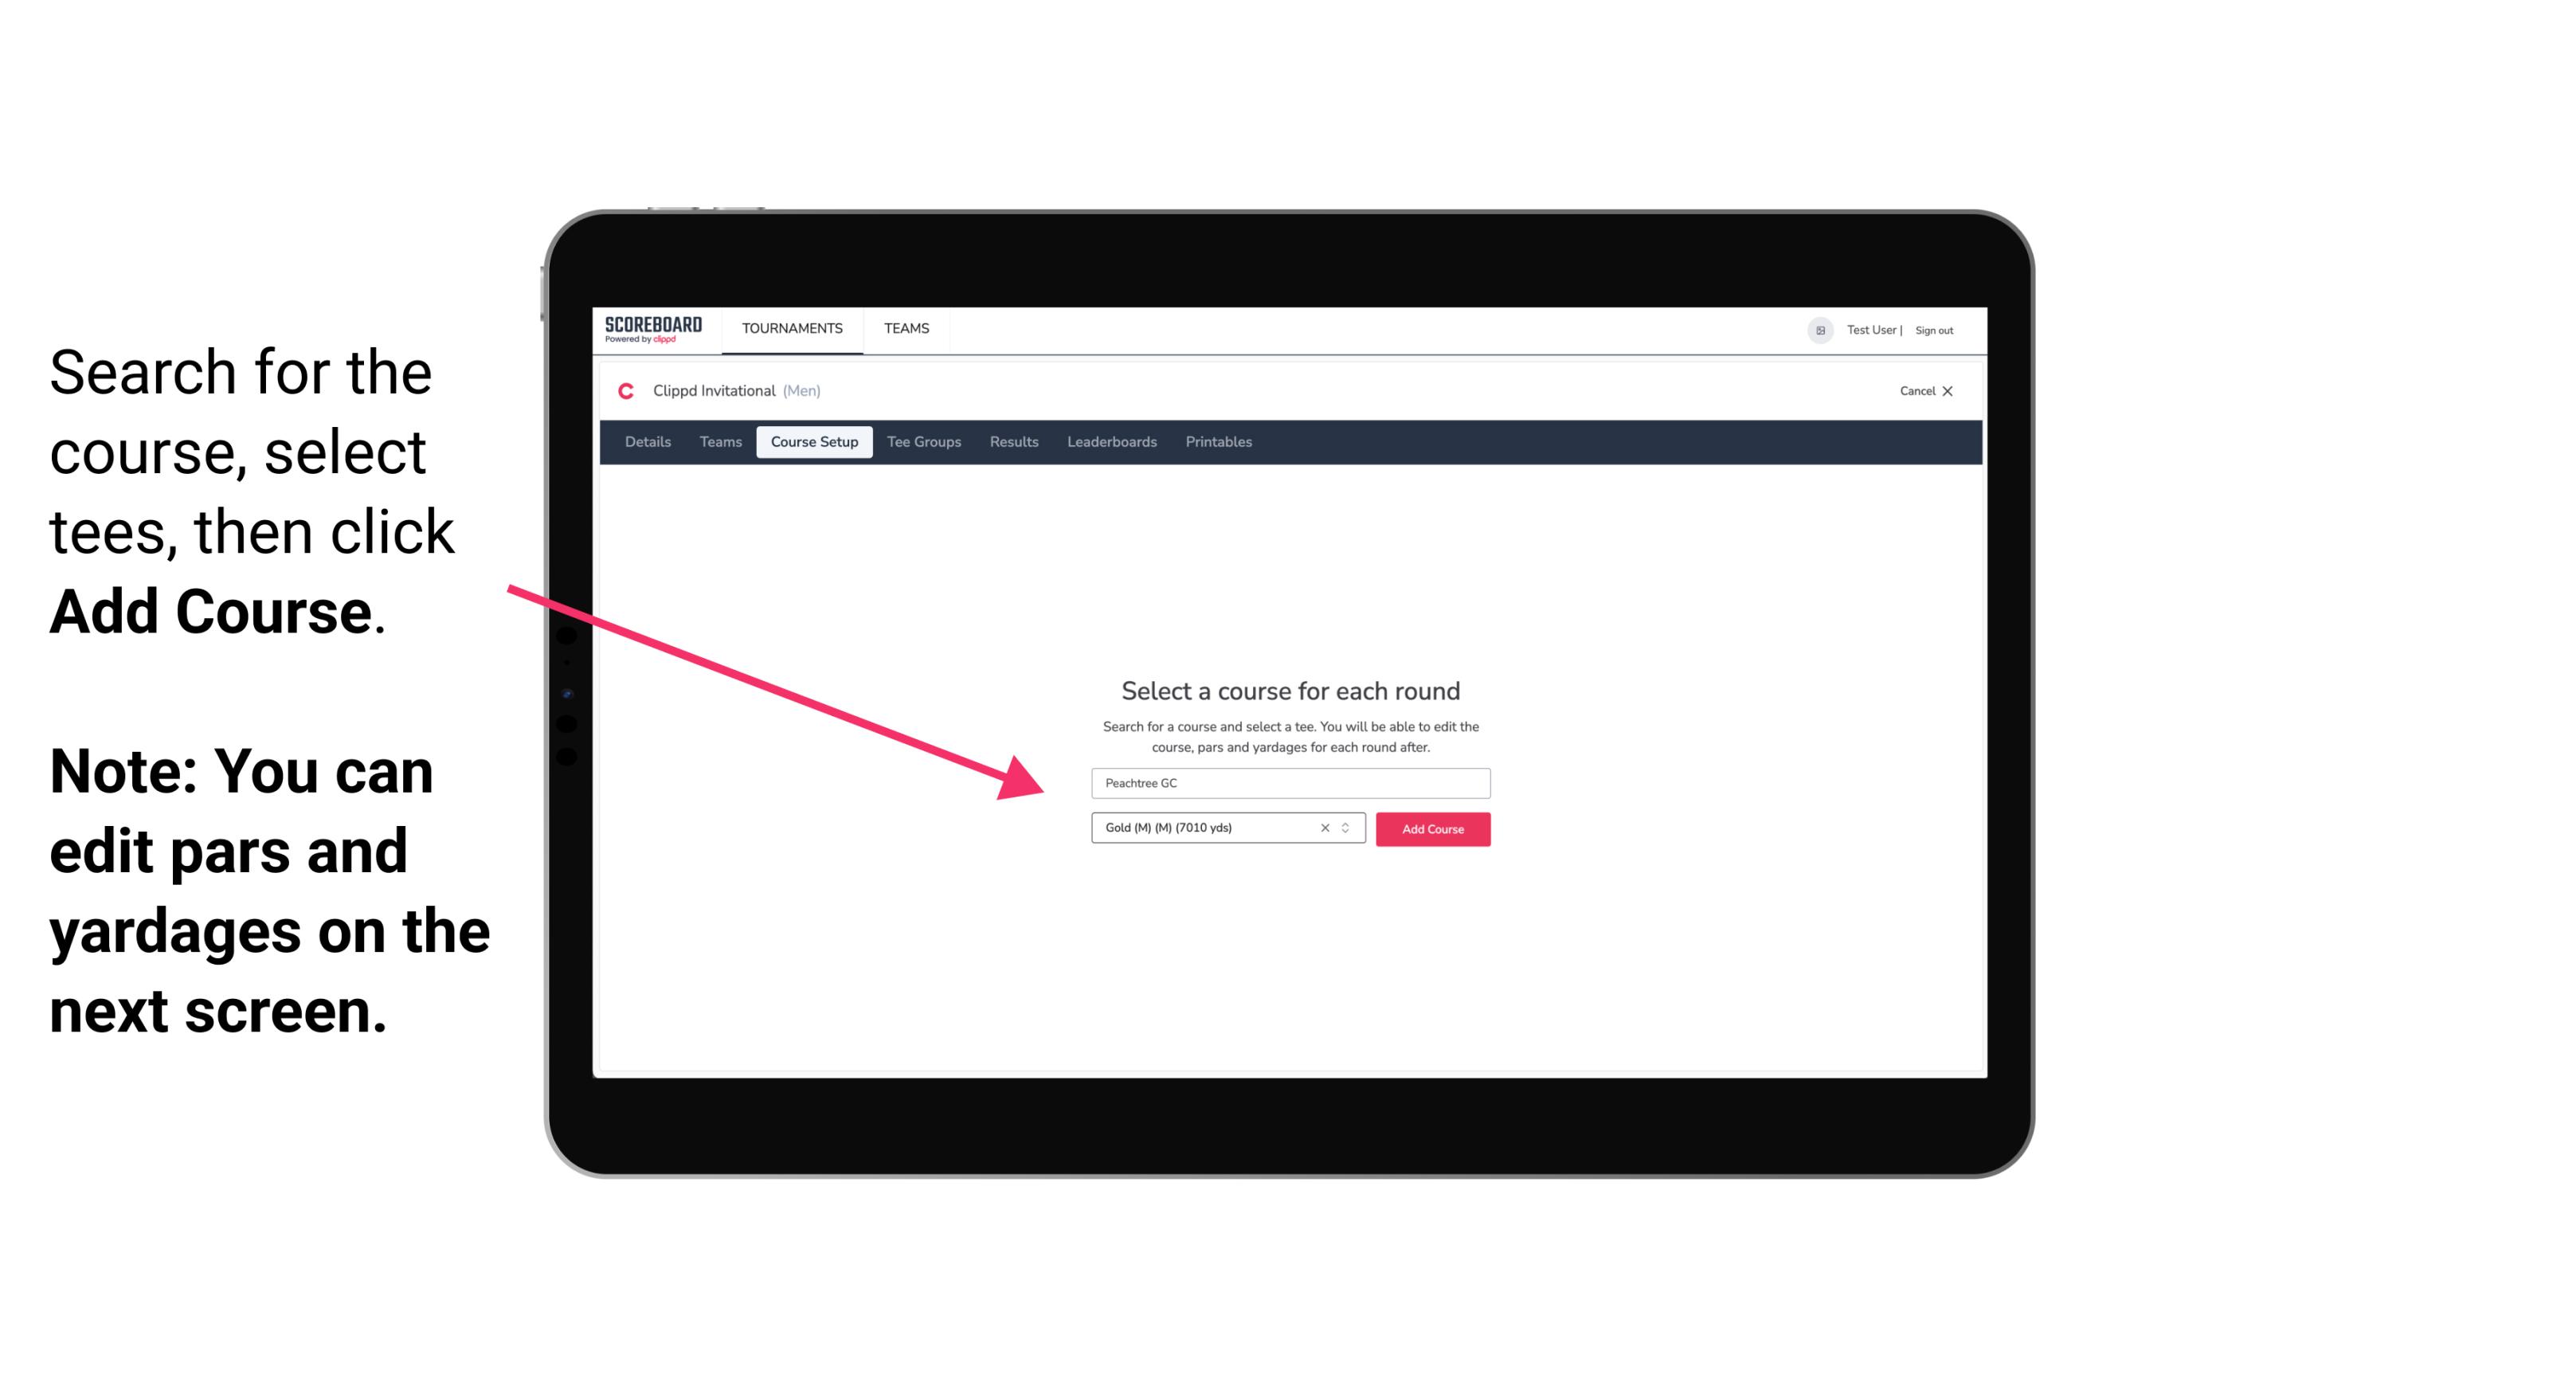Click Sign out link

click(x=1933, y=330)
